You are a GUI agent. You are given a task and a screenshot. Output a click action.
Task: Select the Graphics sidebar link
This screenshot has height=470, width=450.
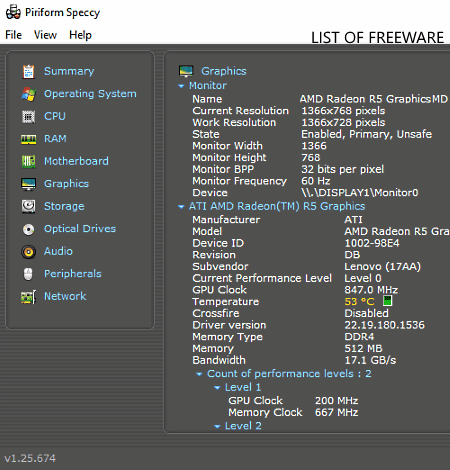click(x=66, y=184)
